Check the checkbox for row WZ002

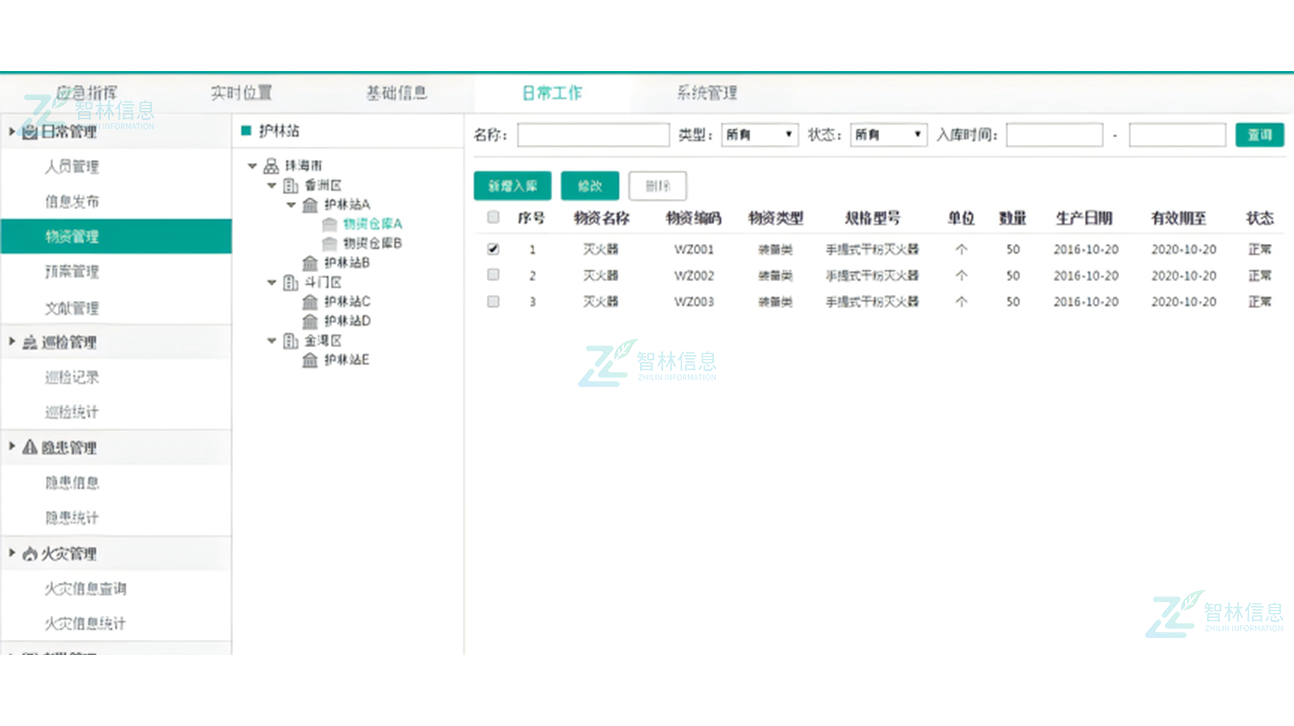point(493,275)
